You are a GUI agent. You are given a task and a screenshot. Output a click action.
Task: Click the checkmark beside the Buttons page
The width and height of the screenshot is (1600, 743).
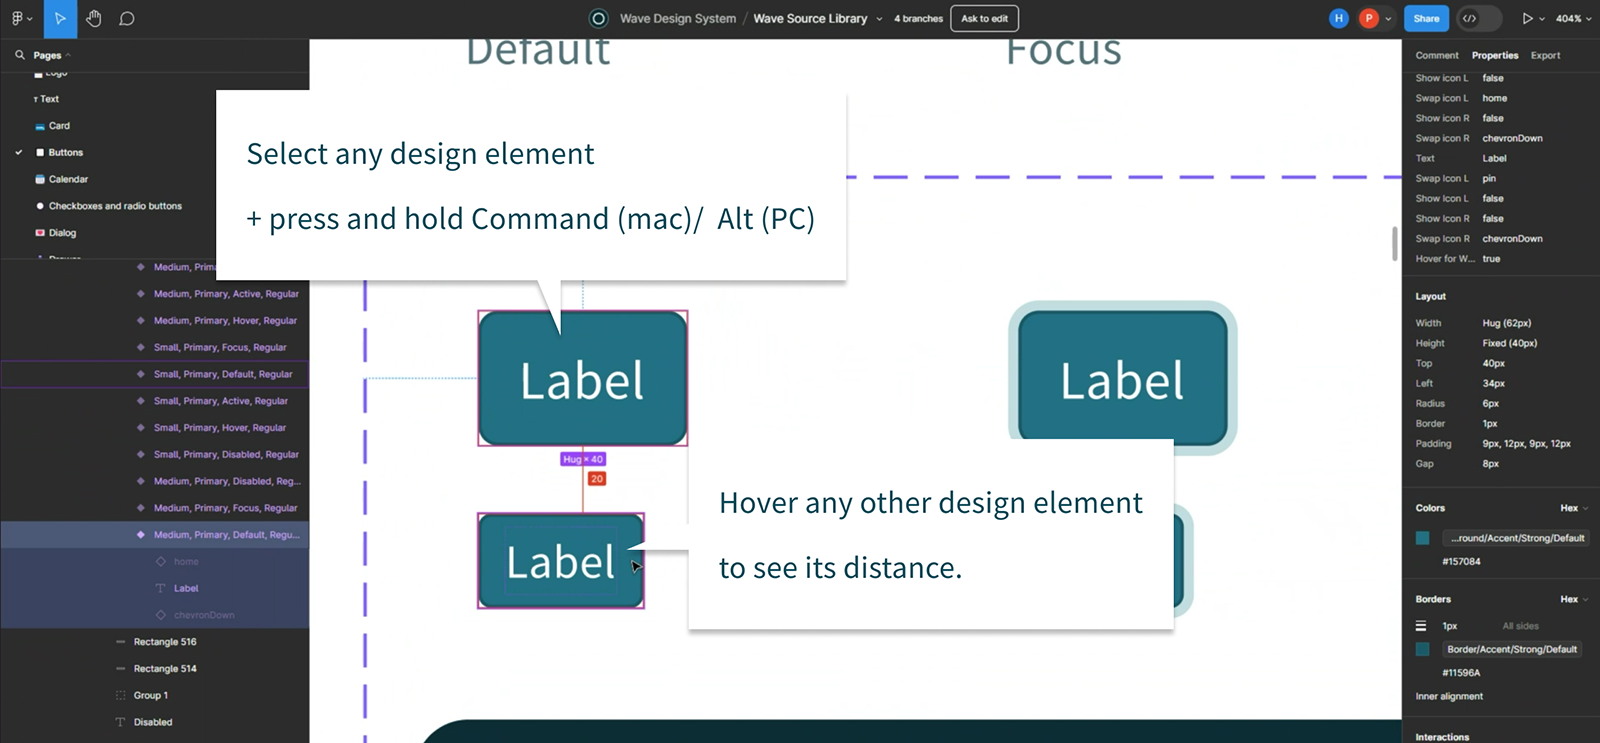pyautogui.click(x=18, y=152)
